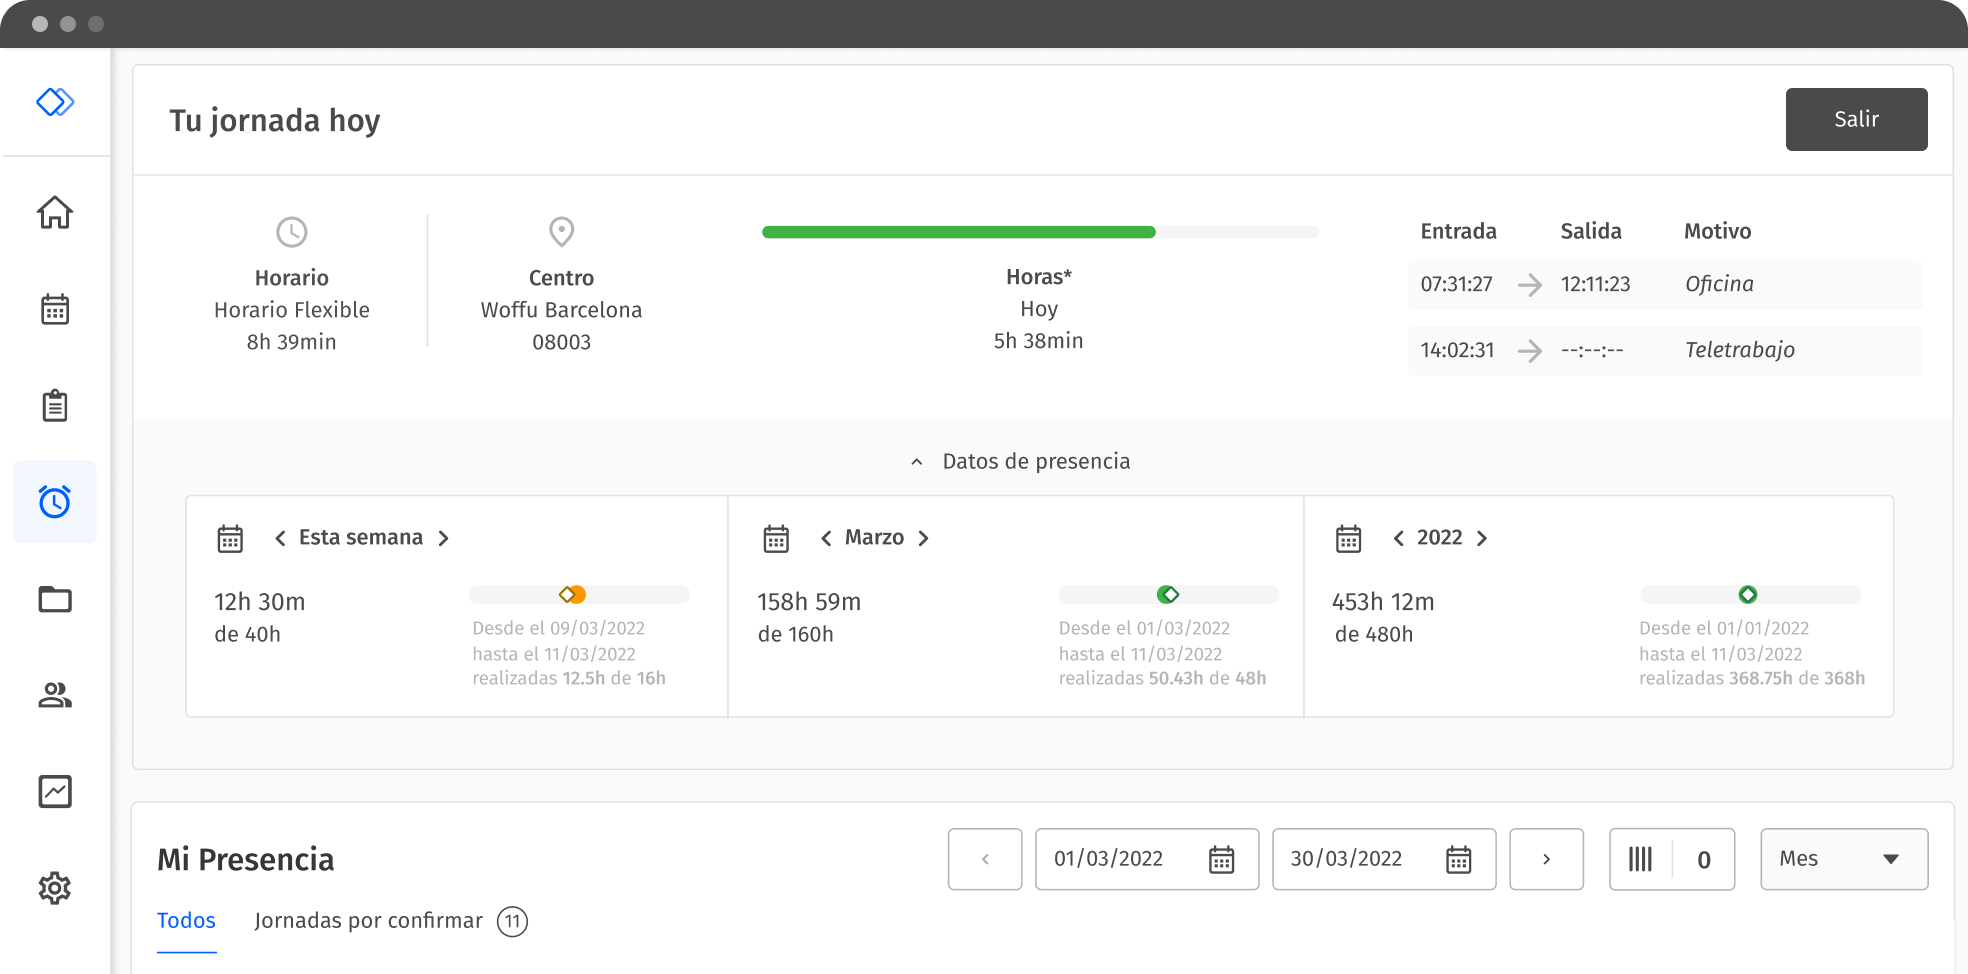The height and width of the screenshot is (974, 1968).
Task: Switch to Jornadas por confirmar tab
Action: [x=369, y=920]
